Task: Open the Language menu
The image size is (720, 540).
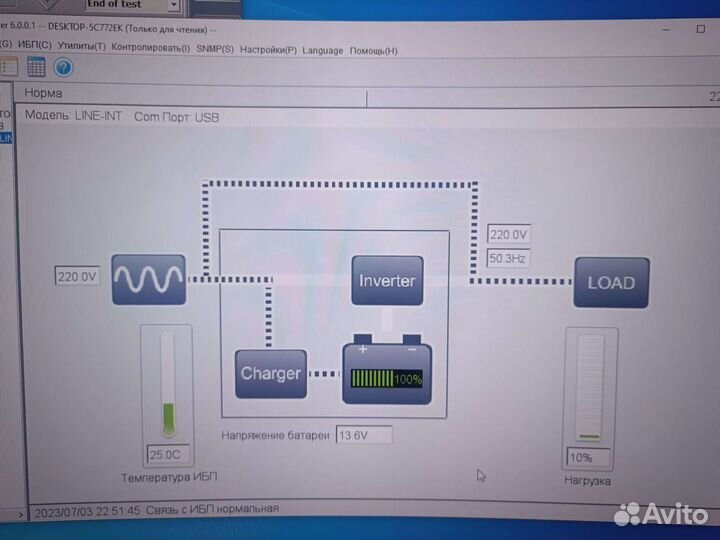Action: [322, 49]
